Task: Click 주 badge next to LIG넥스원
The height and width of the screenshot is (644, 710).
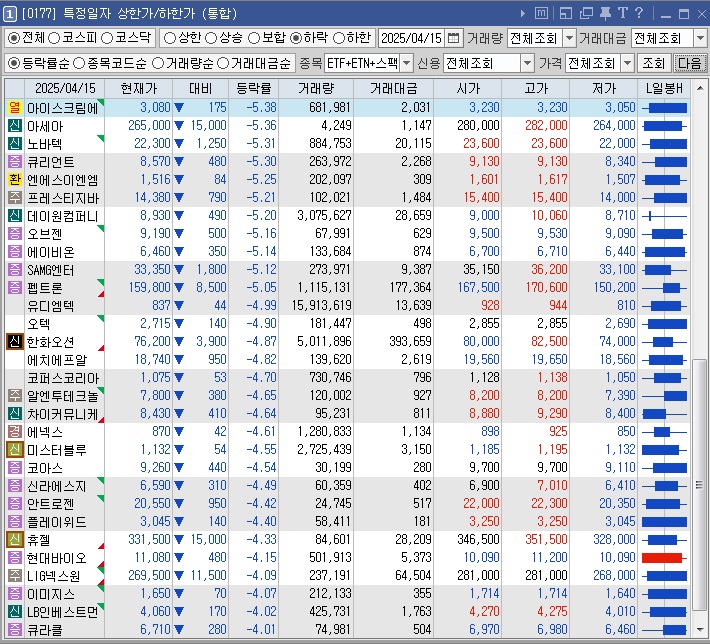Action: pyautogui.click(x=14, y=576)
